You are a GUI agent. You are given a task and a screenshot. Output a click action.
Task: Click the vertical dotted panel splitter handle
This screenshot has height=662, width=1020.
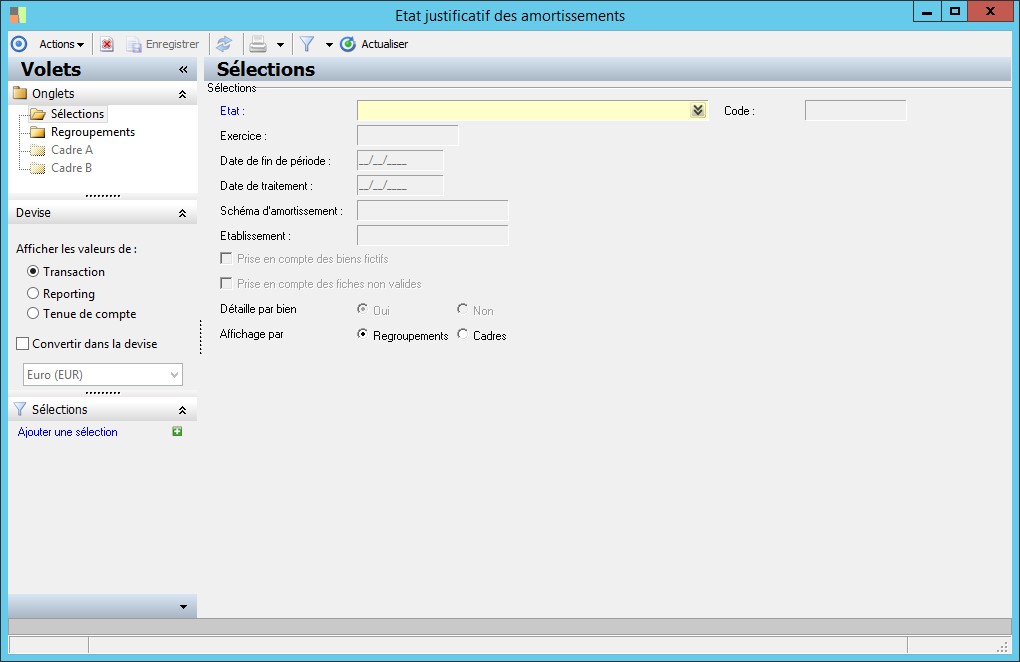click(x=200, y=337)
